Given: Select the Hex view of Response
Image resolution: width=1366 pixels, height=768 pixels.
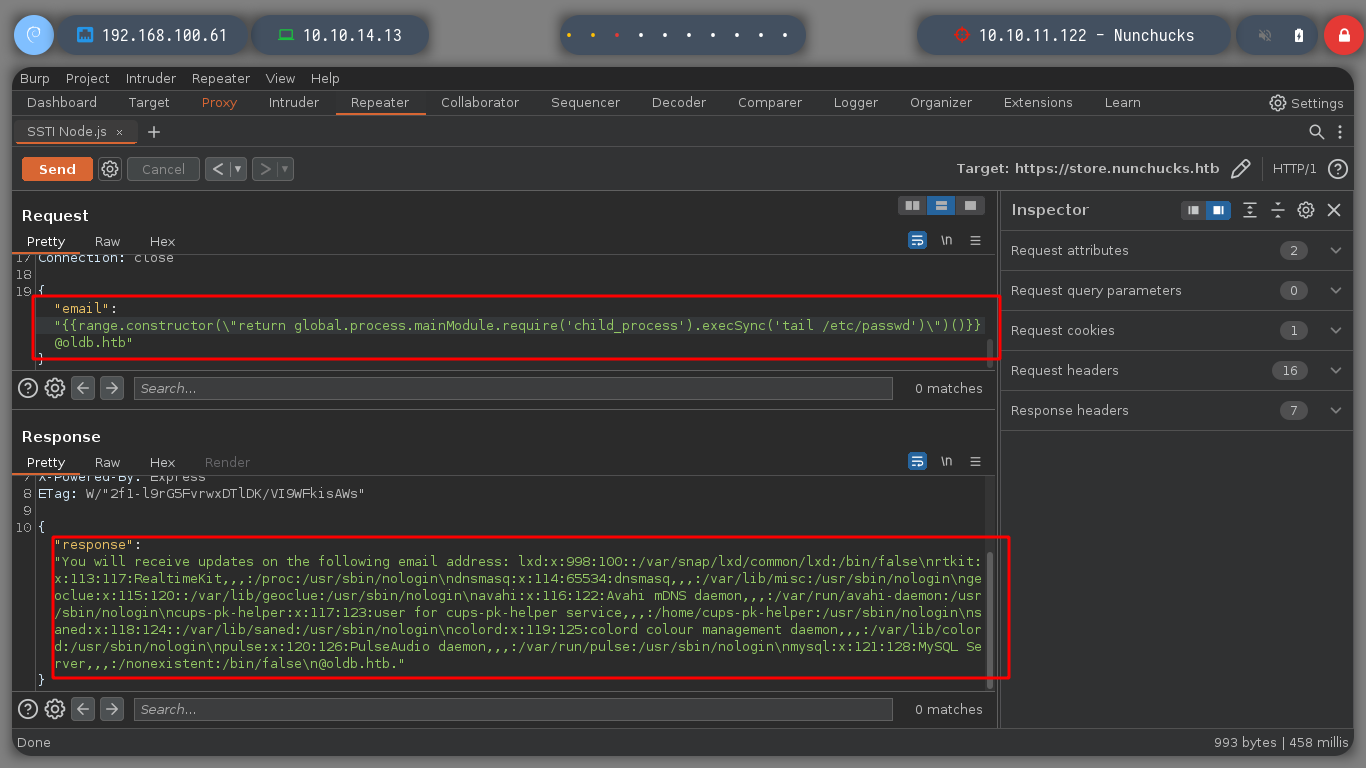Looking at the screenshot, I should click(x=162, y=462).
